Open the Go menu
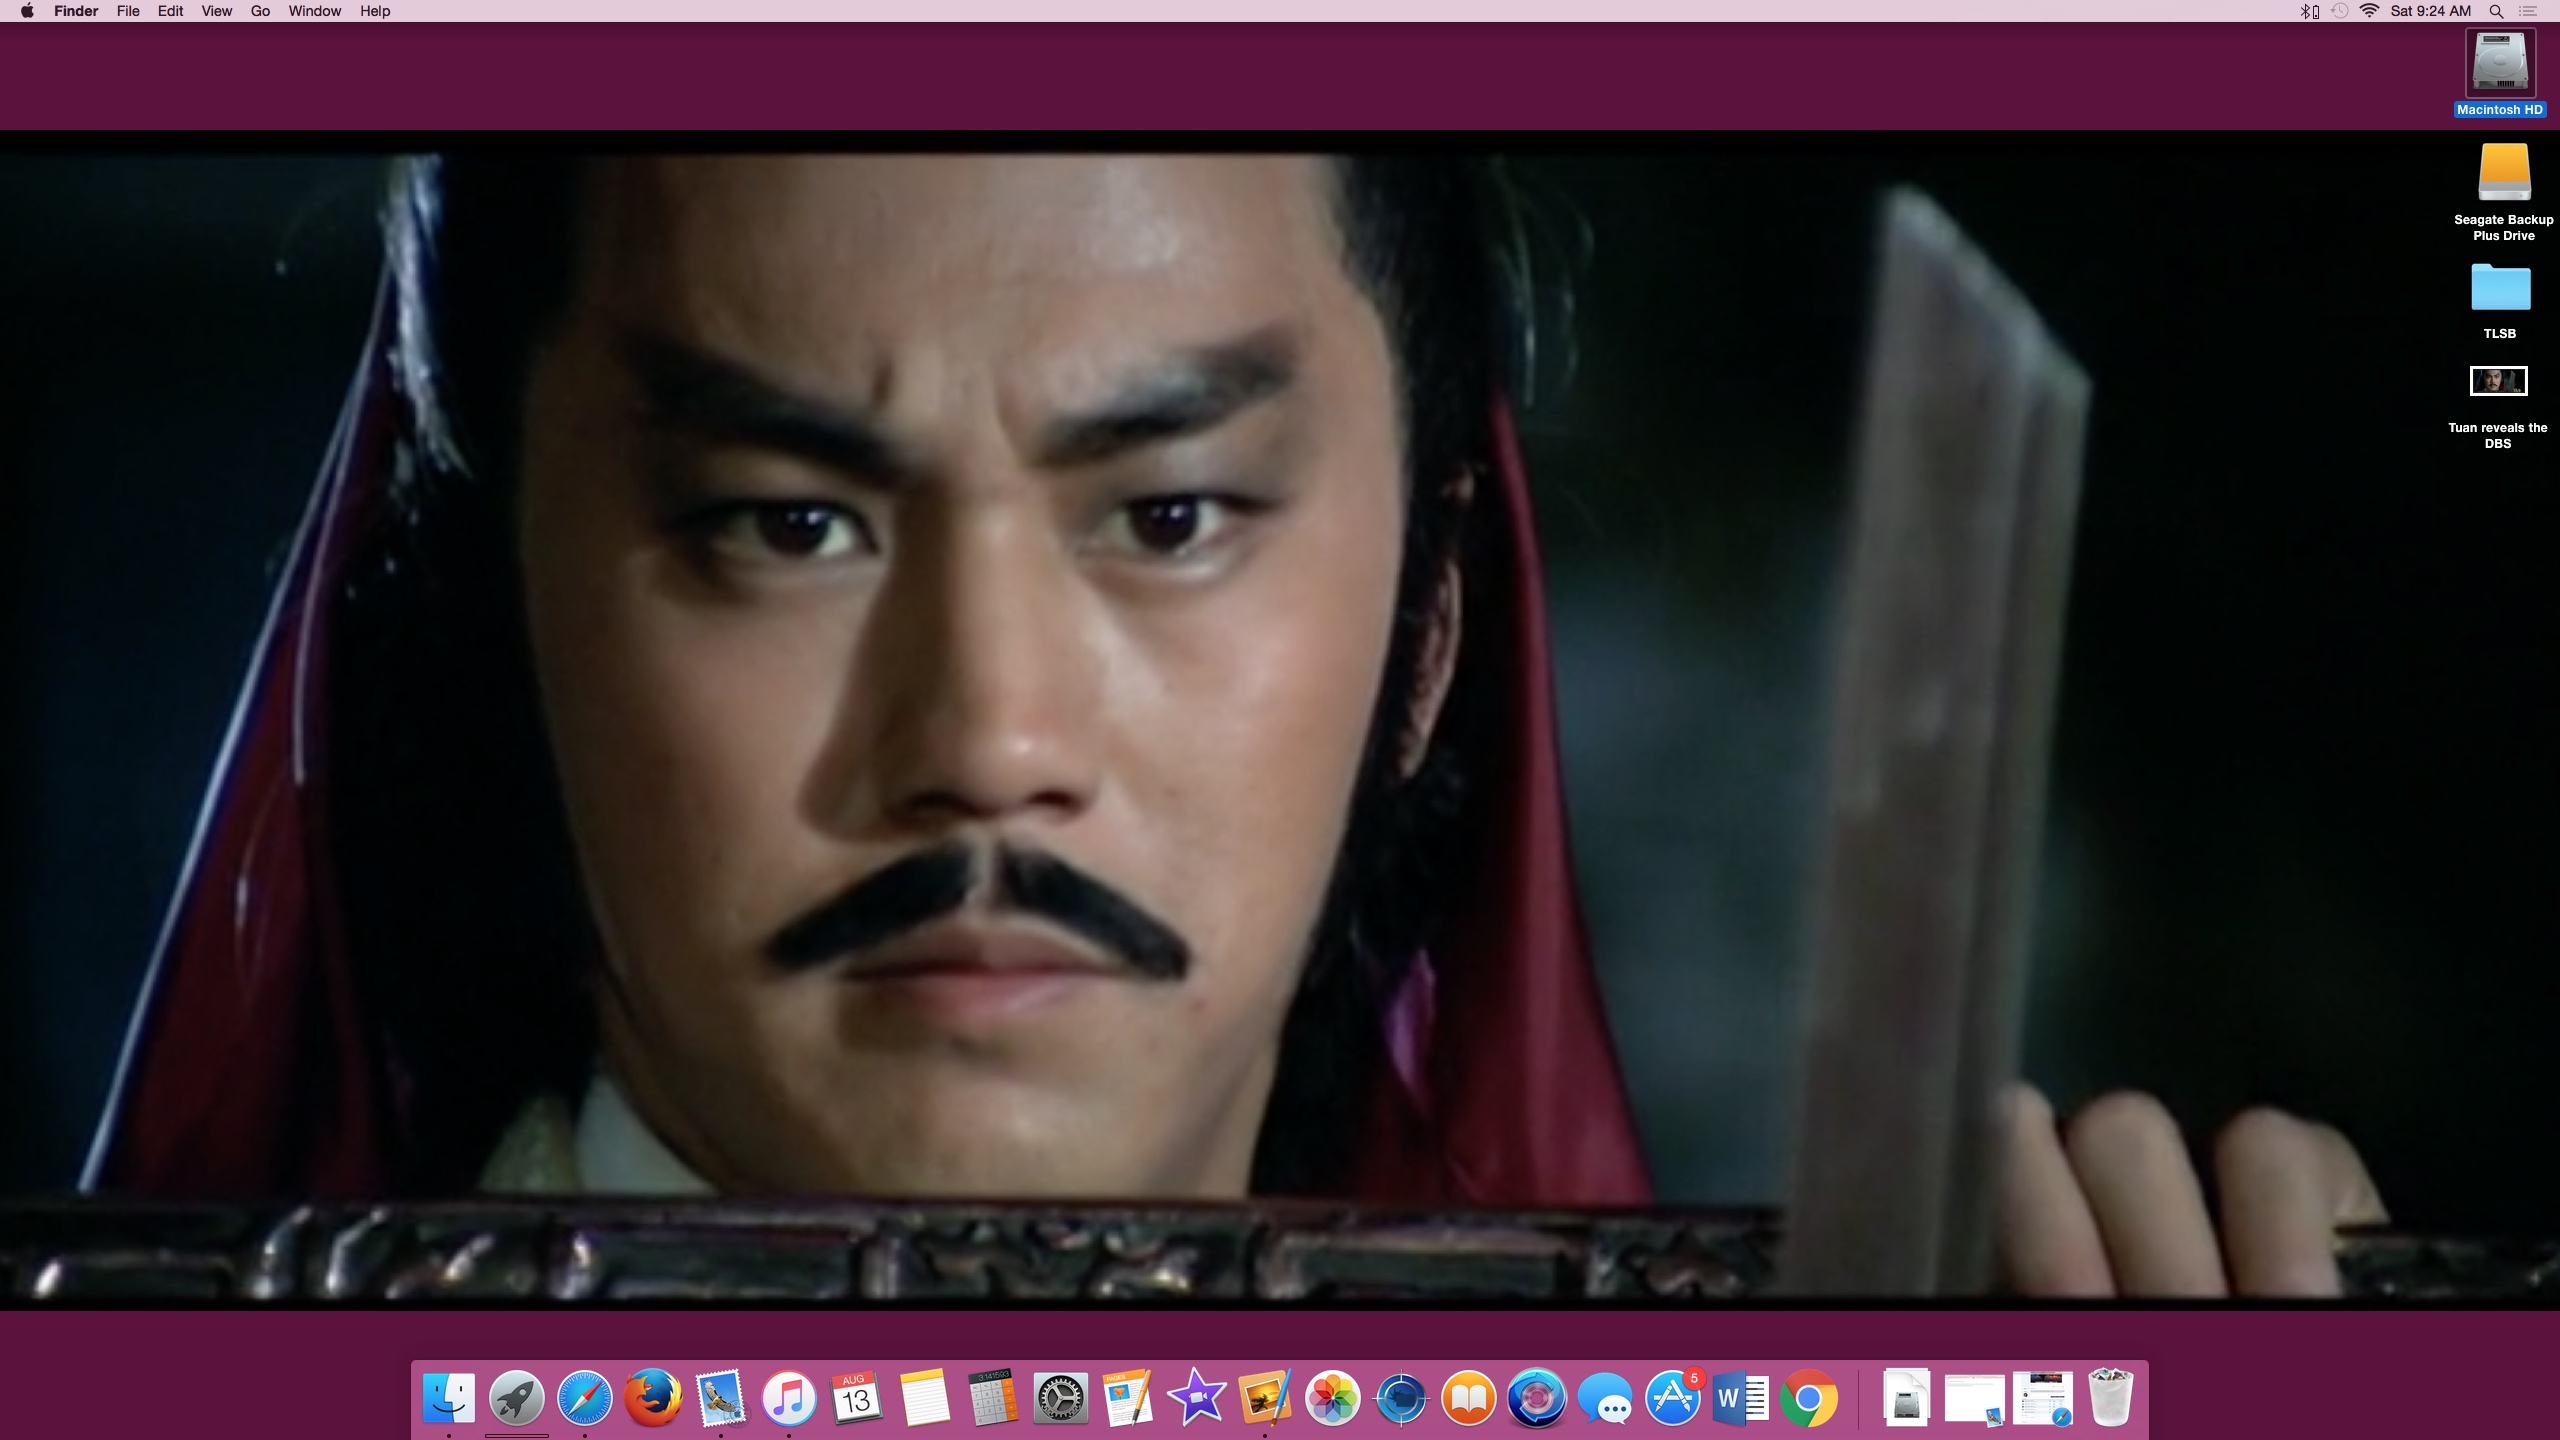This screenshot has width=2560, height=1440. click(260, 11)
